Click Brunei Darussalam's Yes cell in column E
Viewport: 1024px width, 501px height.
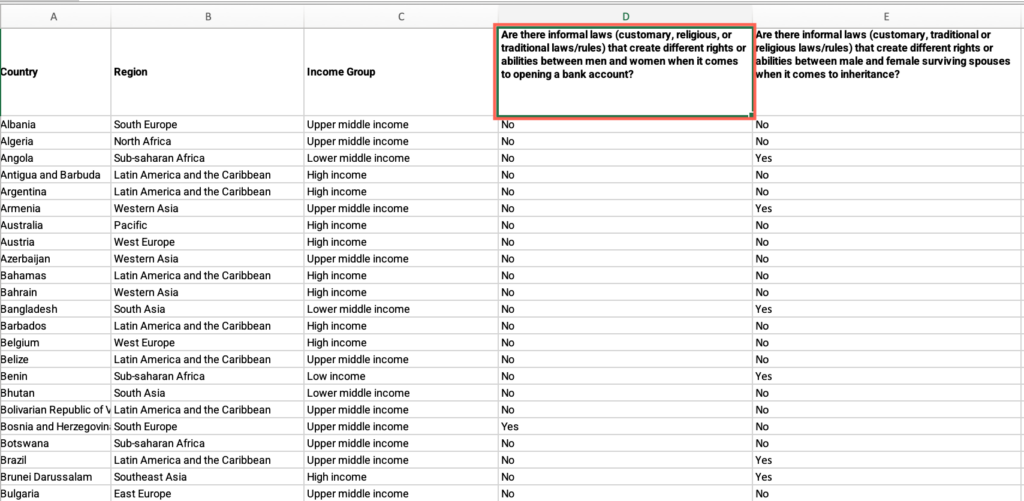[888, 477]
